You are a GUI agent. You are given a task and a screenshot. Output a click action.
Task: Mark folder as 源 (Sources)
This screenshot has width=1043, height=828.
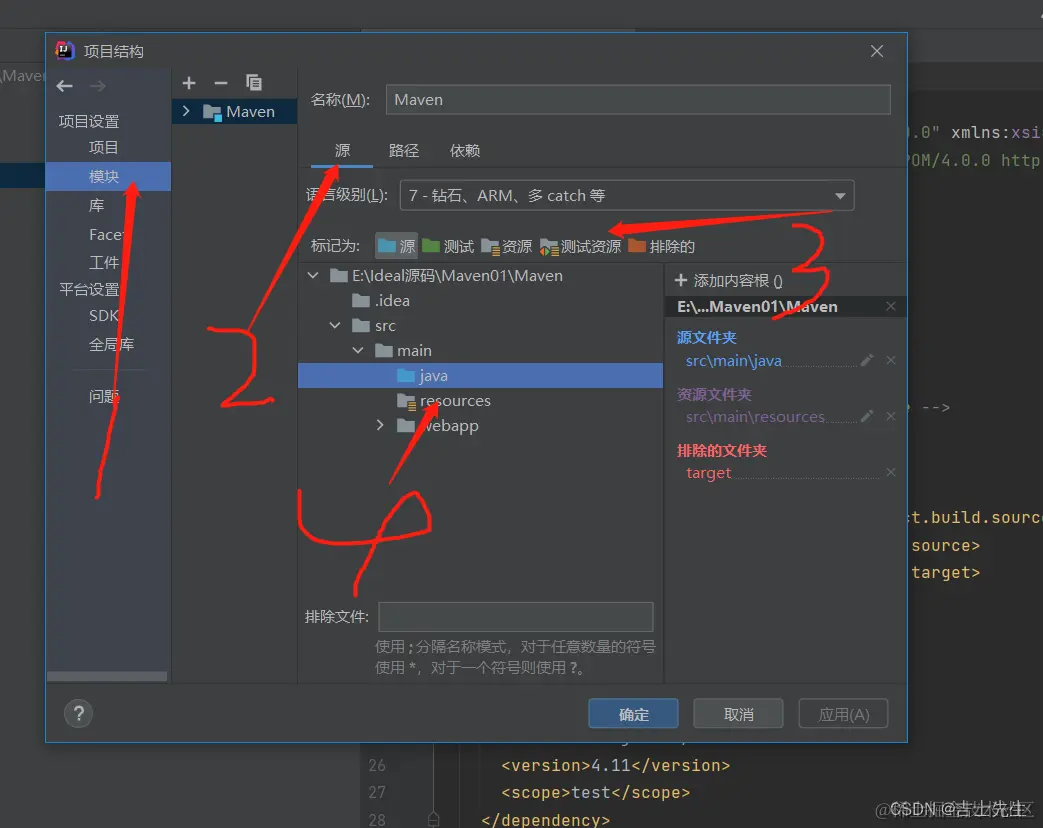396,247
